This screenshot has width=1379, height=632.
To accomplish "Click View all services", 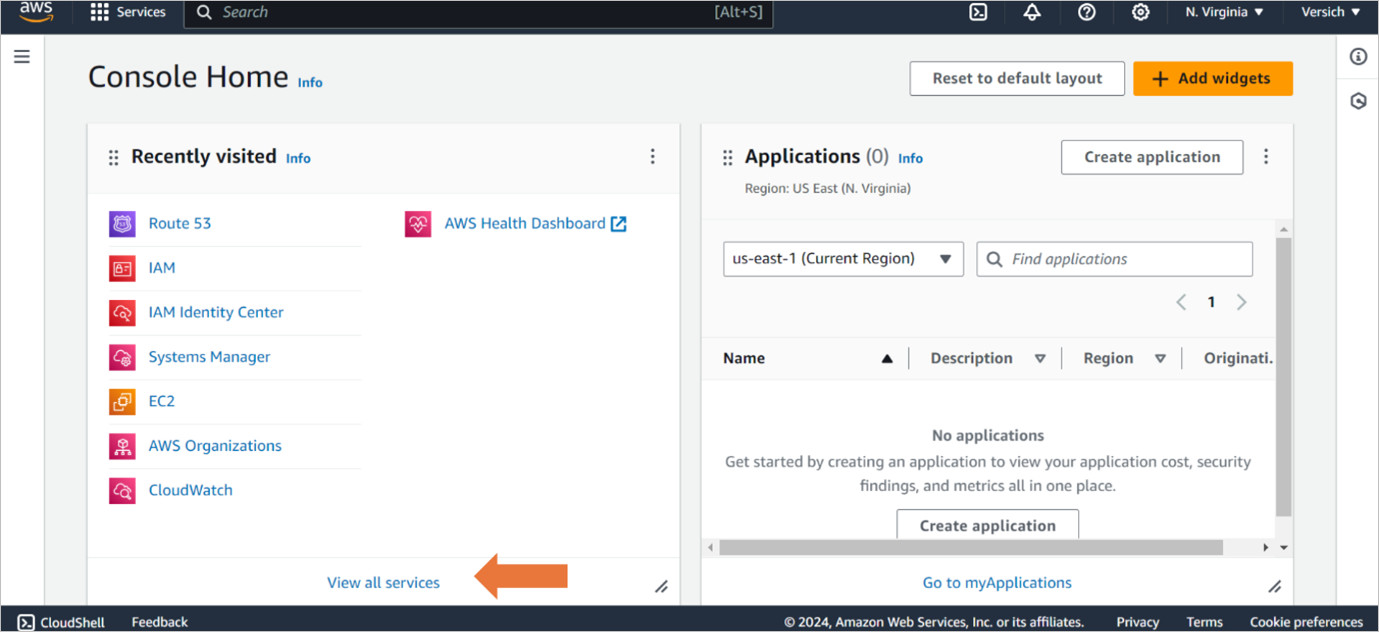I will coord(384,582).
